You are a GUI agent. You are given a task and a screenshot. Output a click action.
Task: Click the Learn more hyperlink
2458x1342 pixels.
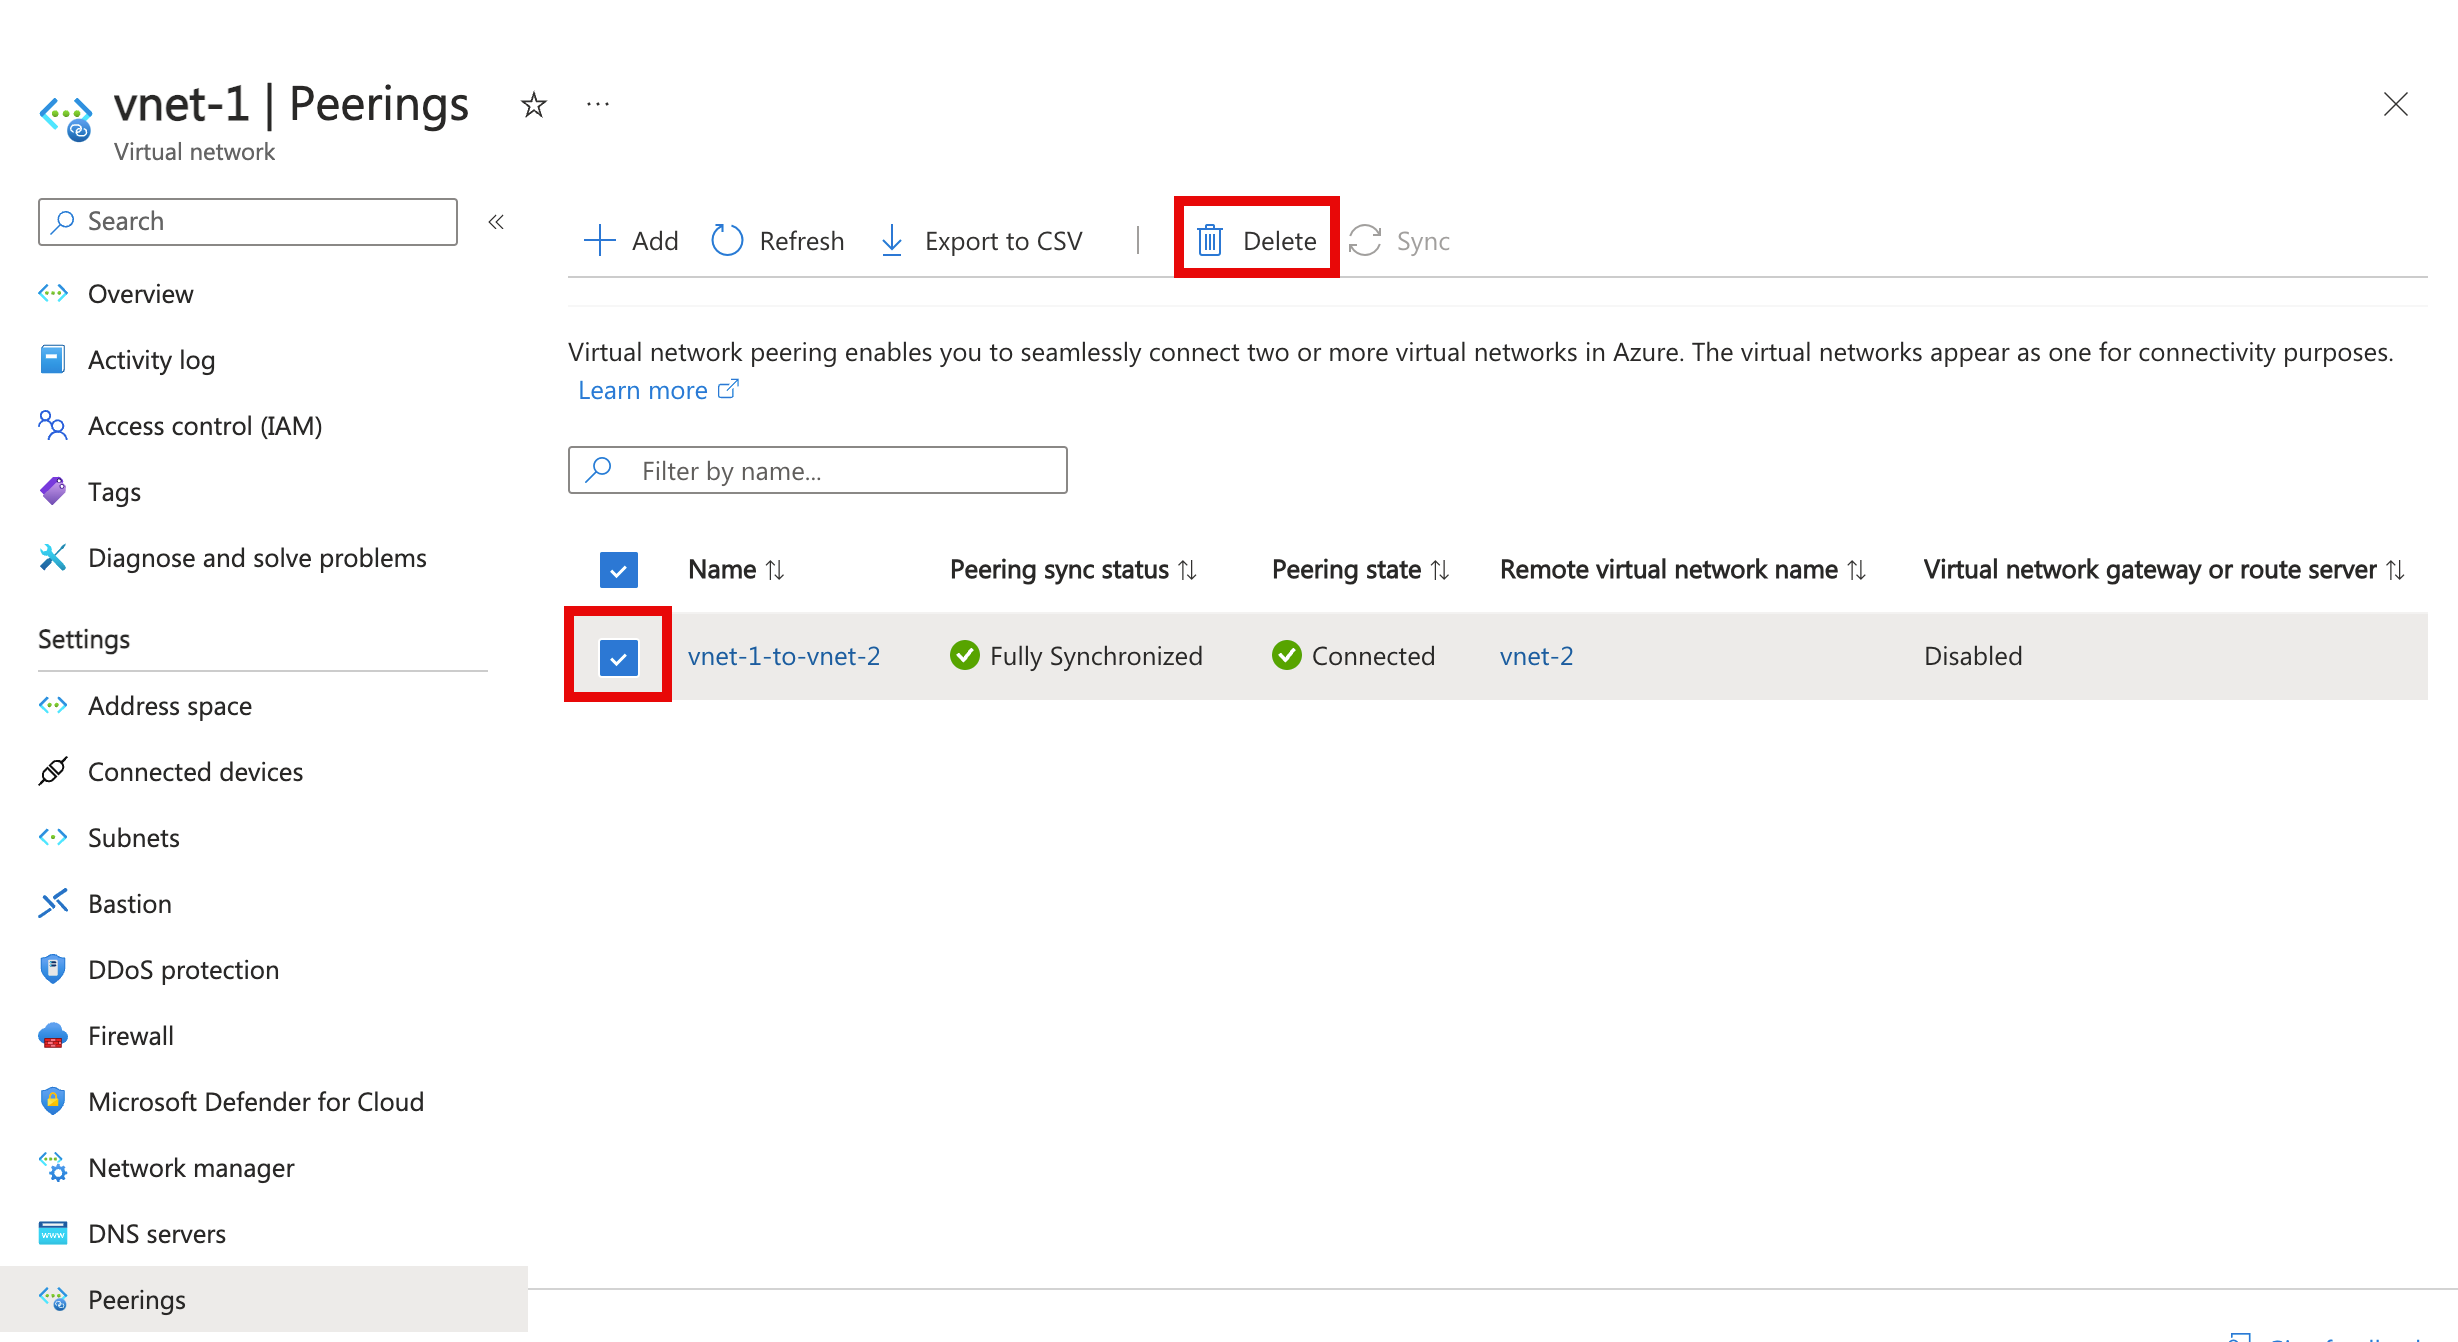coord(654,388)
